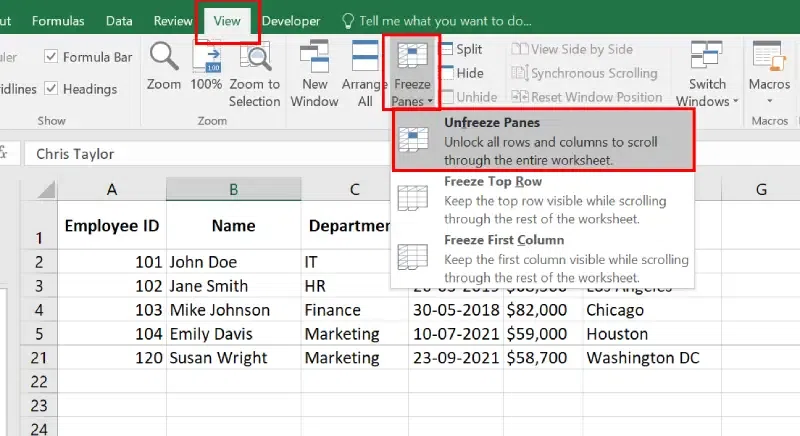Switch to the Developer tab
The width and height of the screenshot is (800, 436).
(291, 21)
